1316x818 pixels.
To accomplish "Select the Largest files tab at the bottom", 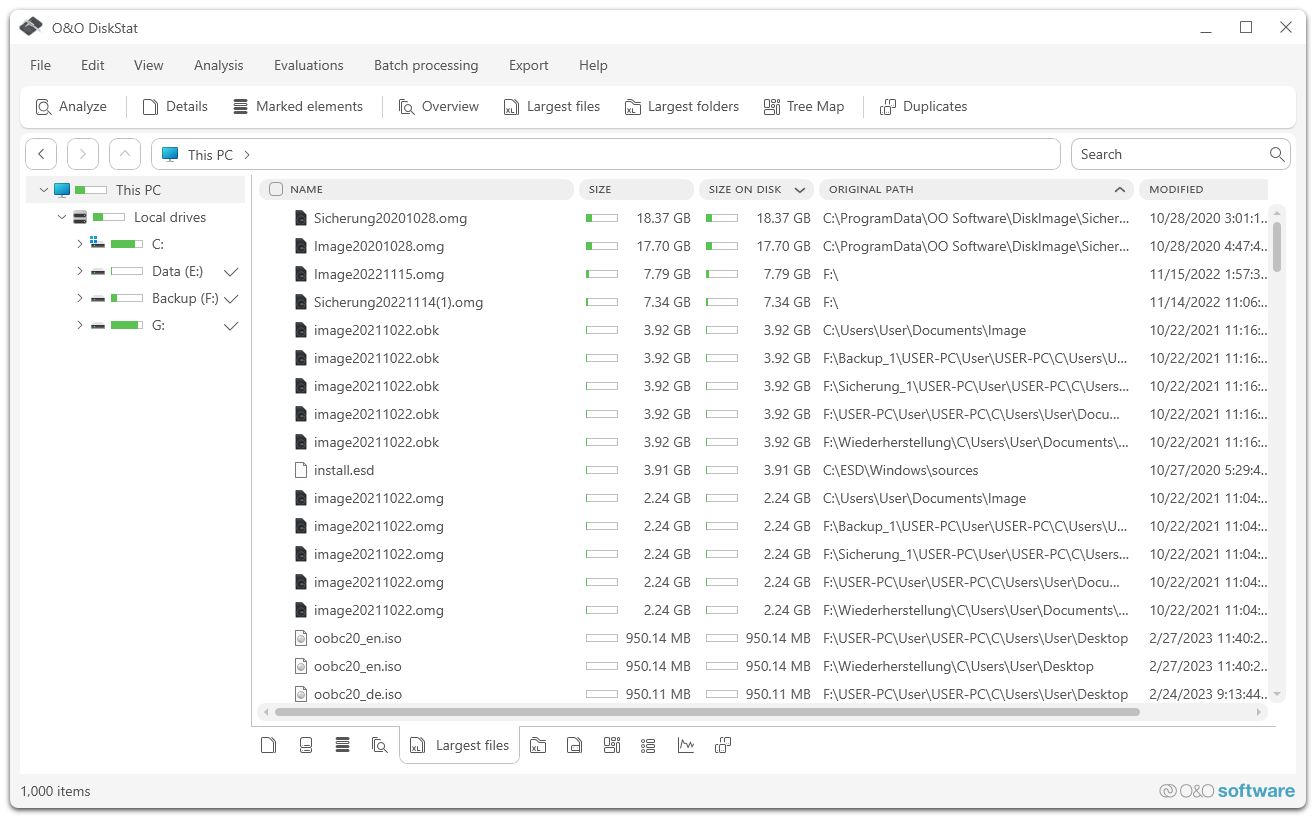I will (x=460, y=745).
